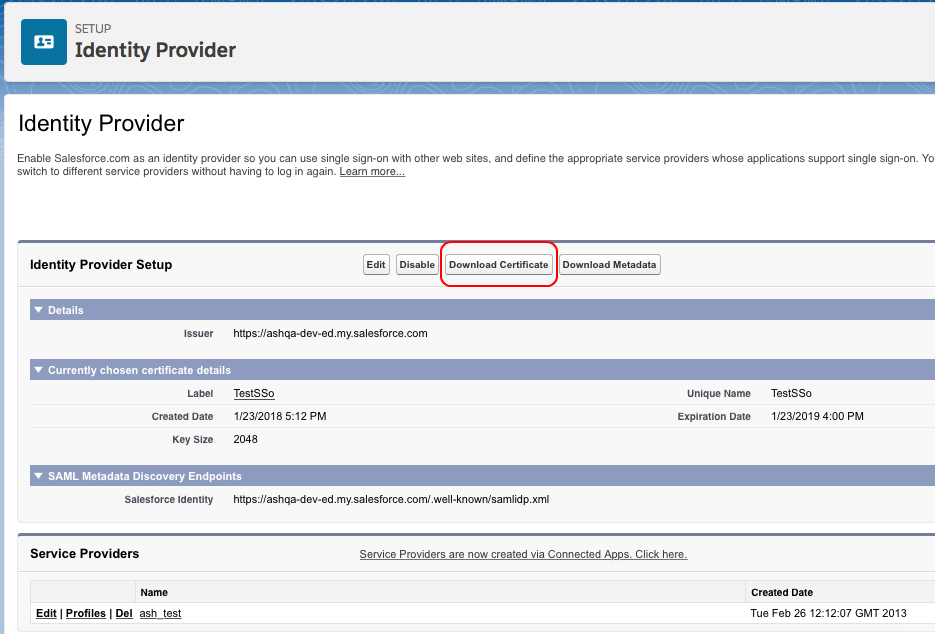Open the Learn more link

click(372, 172)
